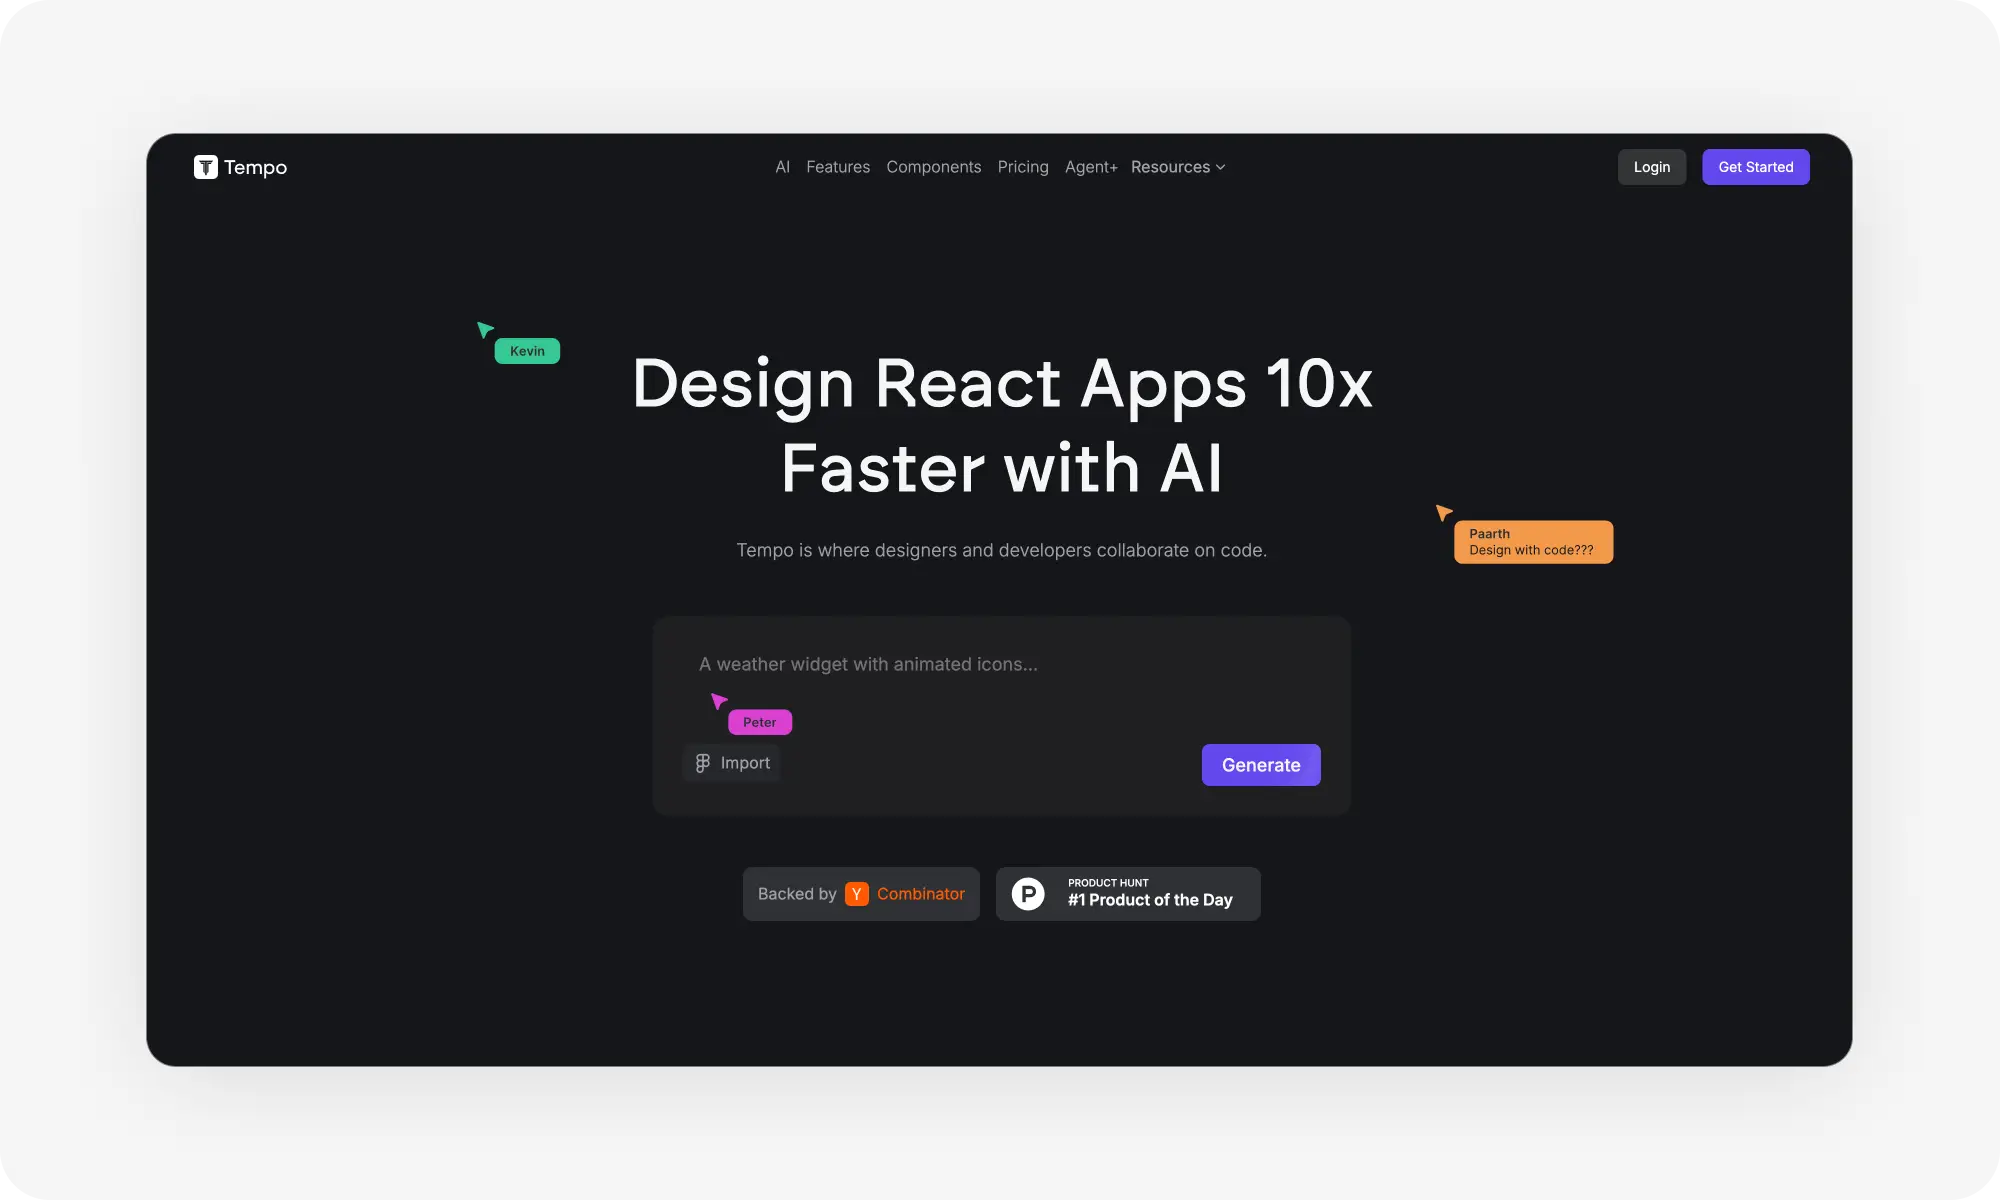The image size is (2000, 1200).
Task: Open the Features page
Action: click(x=838, y=167)
